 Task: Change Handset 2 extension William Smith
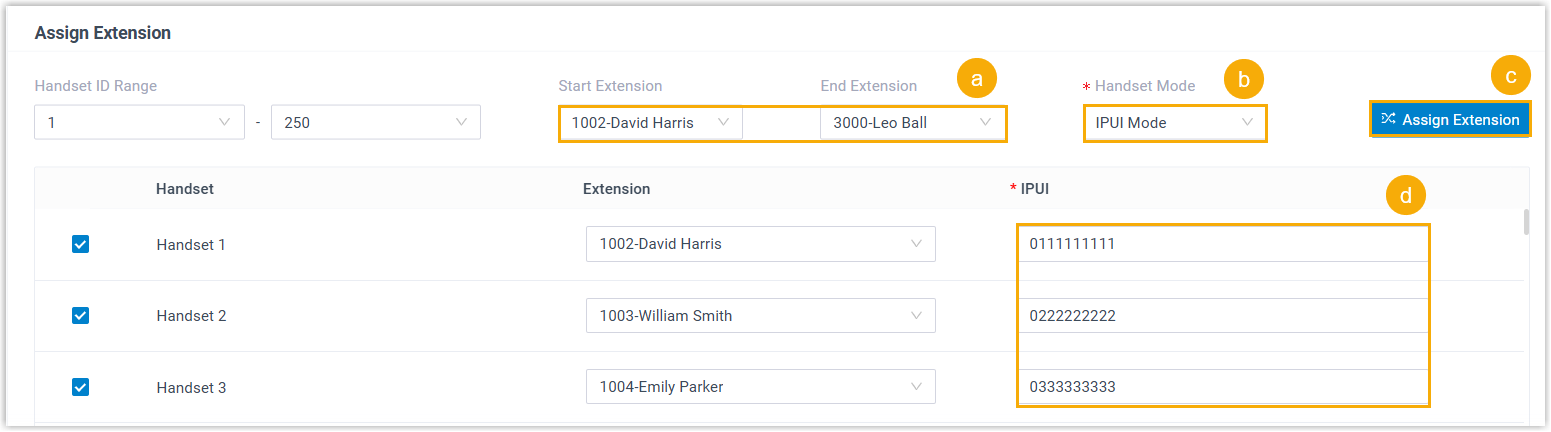[760, 316]
